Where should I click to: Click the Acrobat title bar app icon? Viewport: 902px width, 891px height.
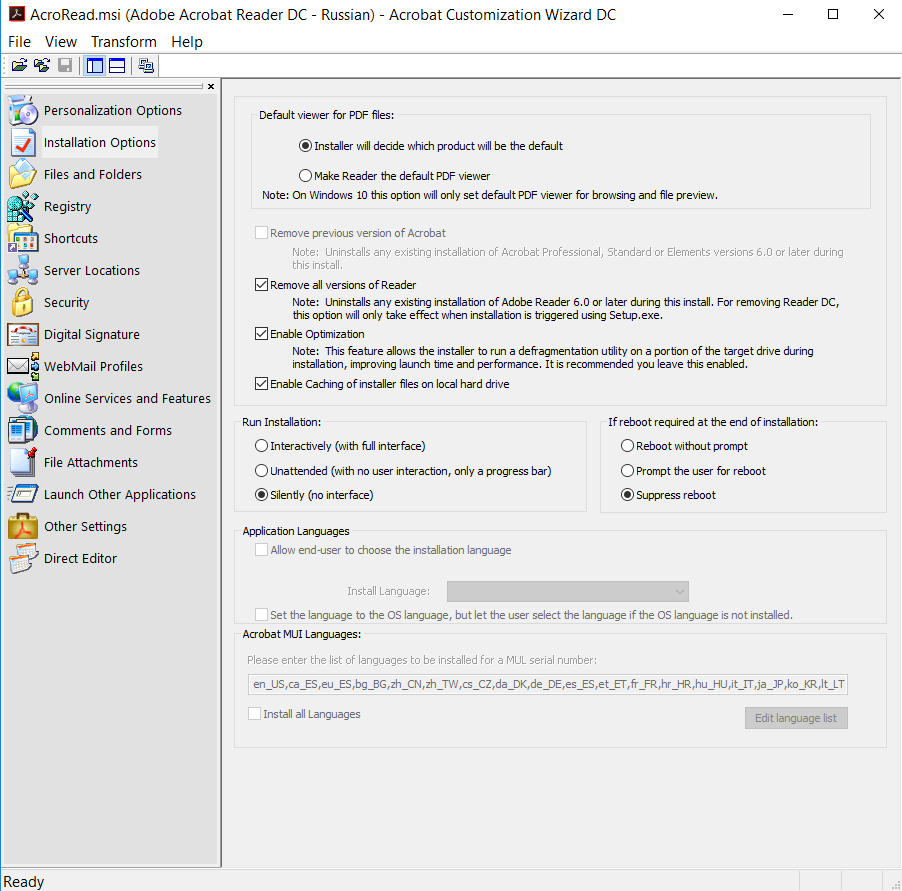pyautogui.click(x=16, y=14)
